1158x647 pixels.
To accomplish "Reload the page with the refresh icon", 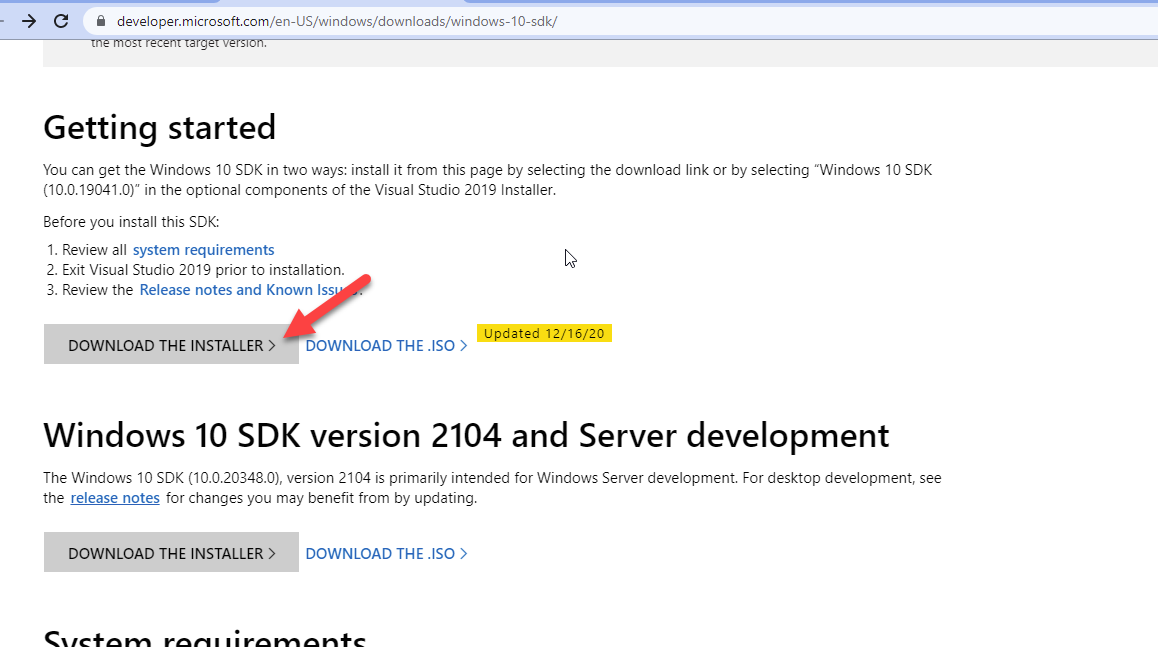I will pos(61,21).
